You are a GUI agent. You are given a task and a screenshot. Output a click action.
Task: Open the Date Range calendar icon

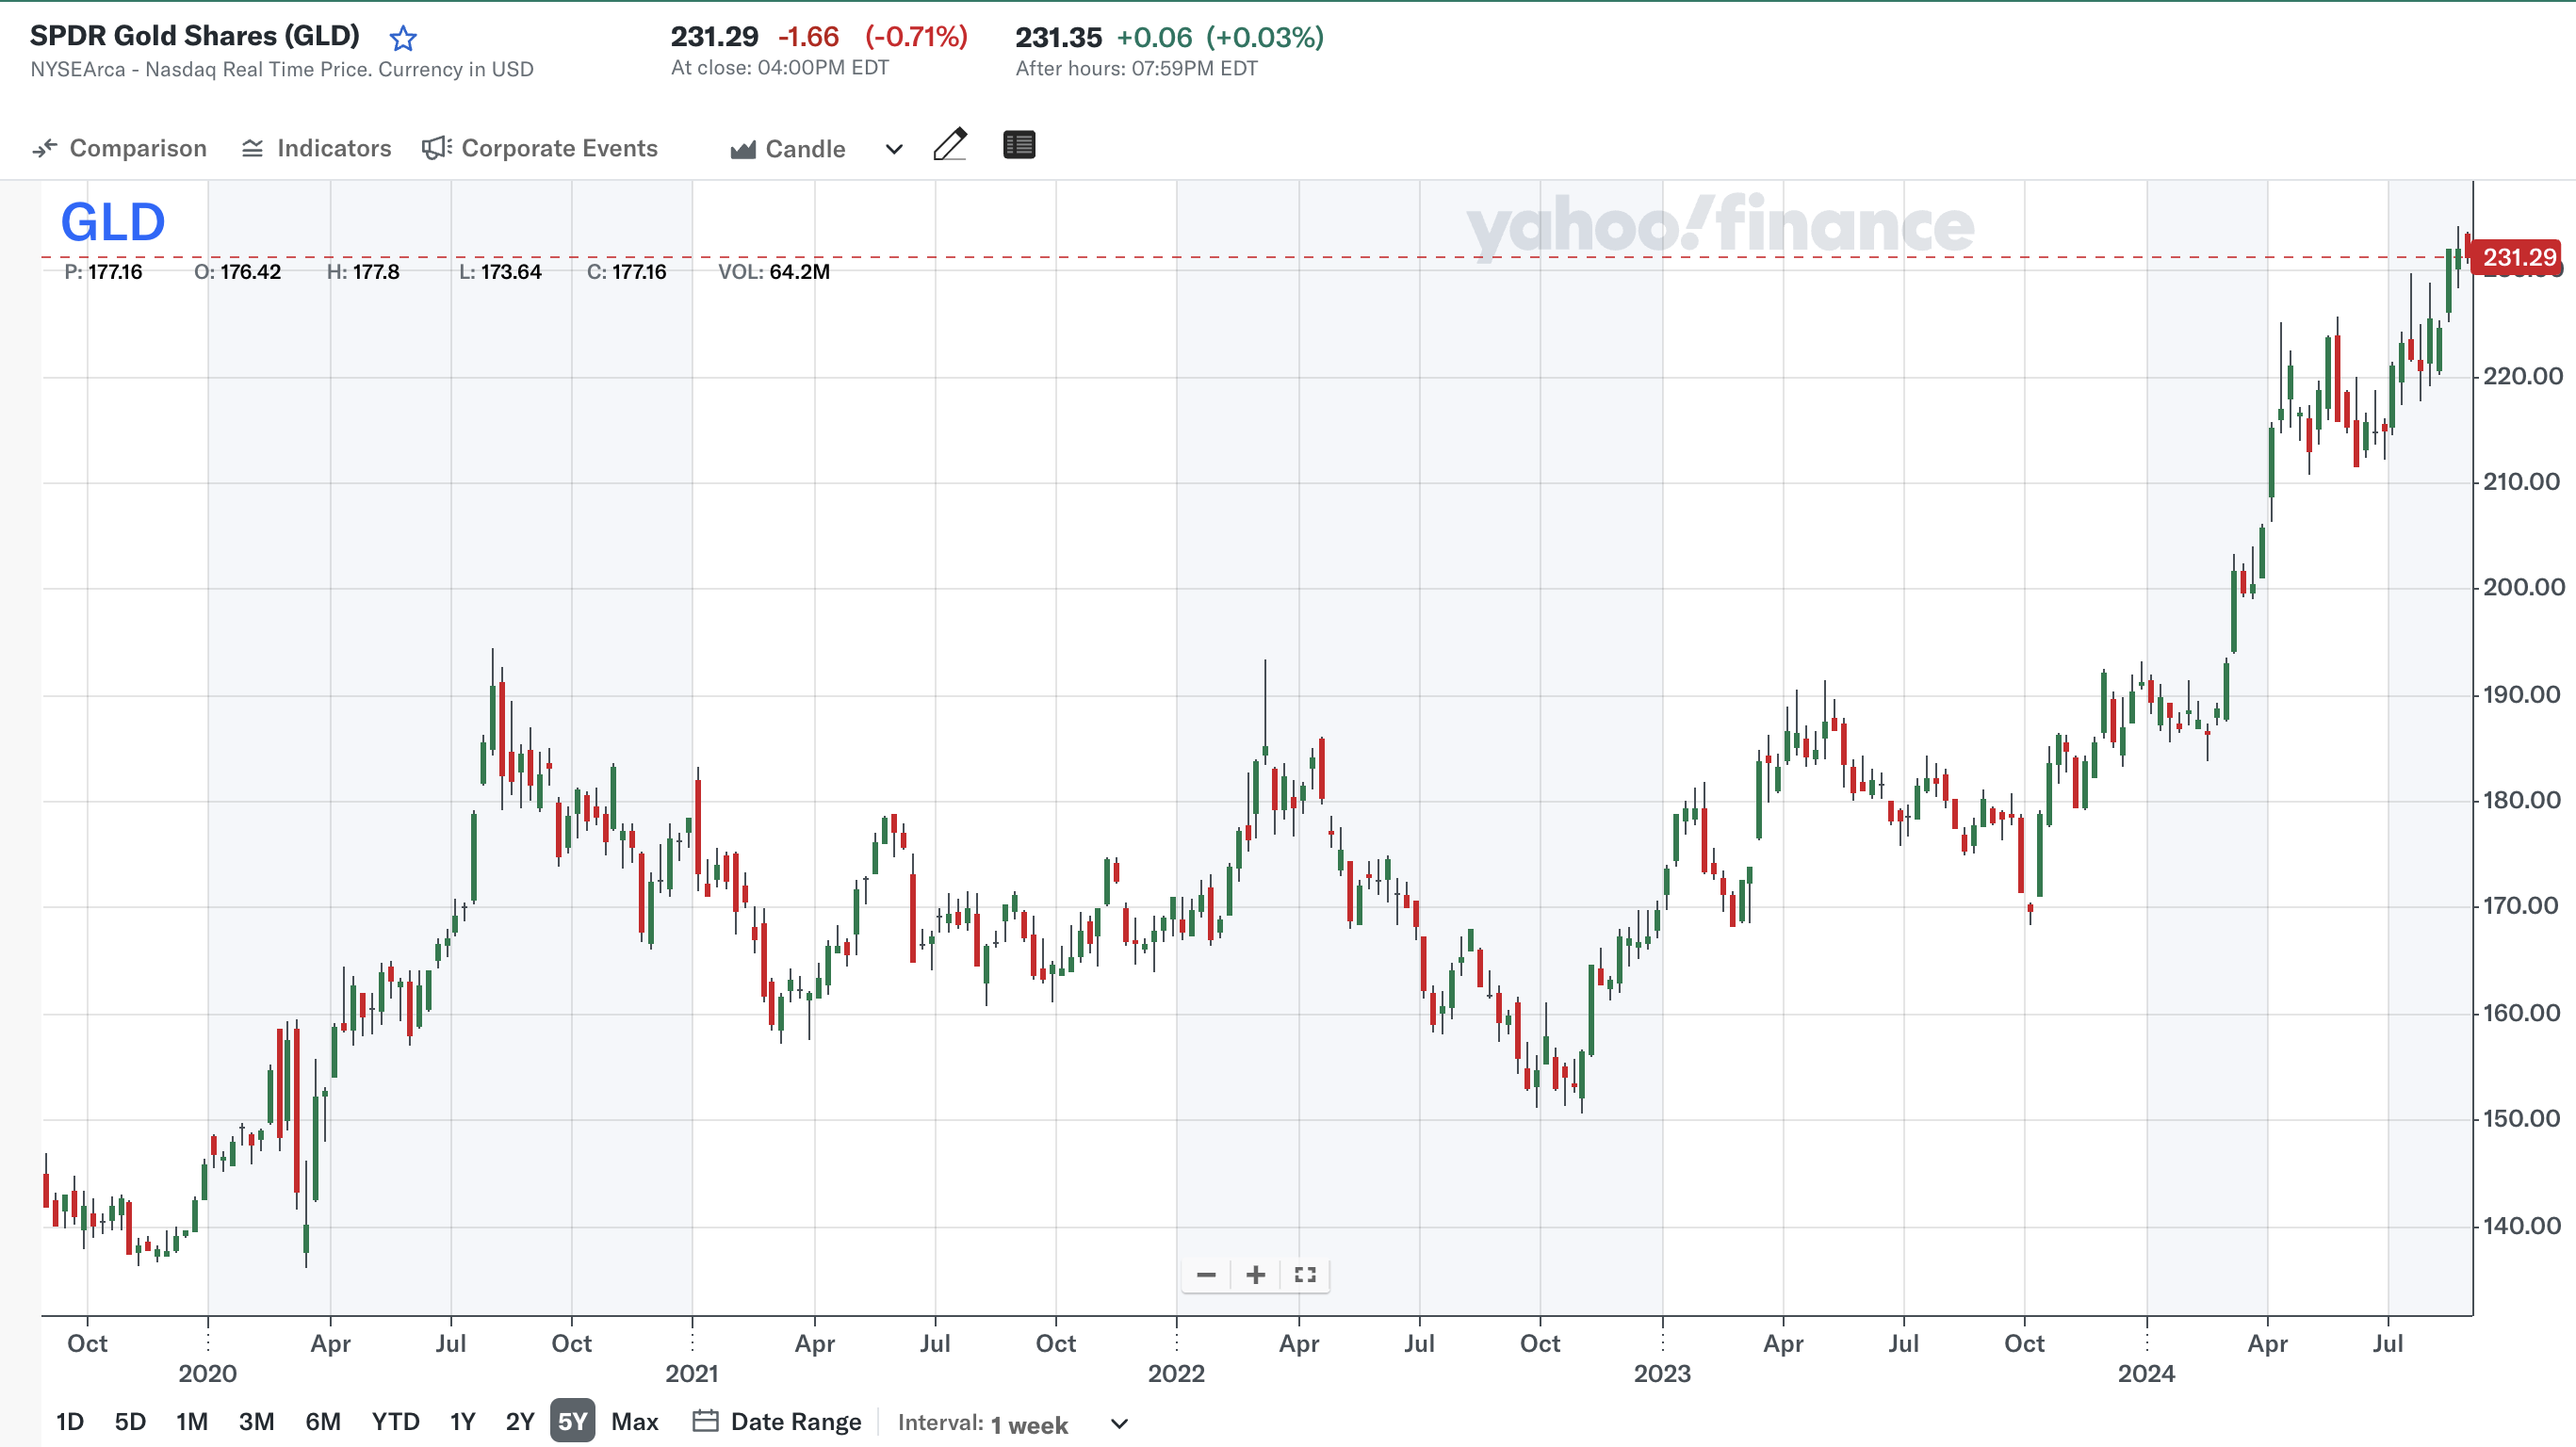coord(706,1421)
